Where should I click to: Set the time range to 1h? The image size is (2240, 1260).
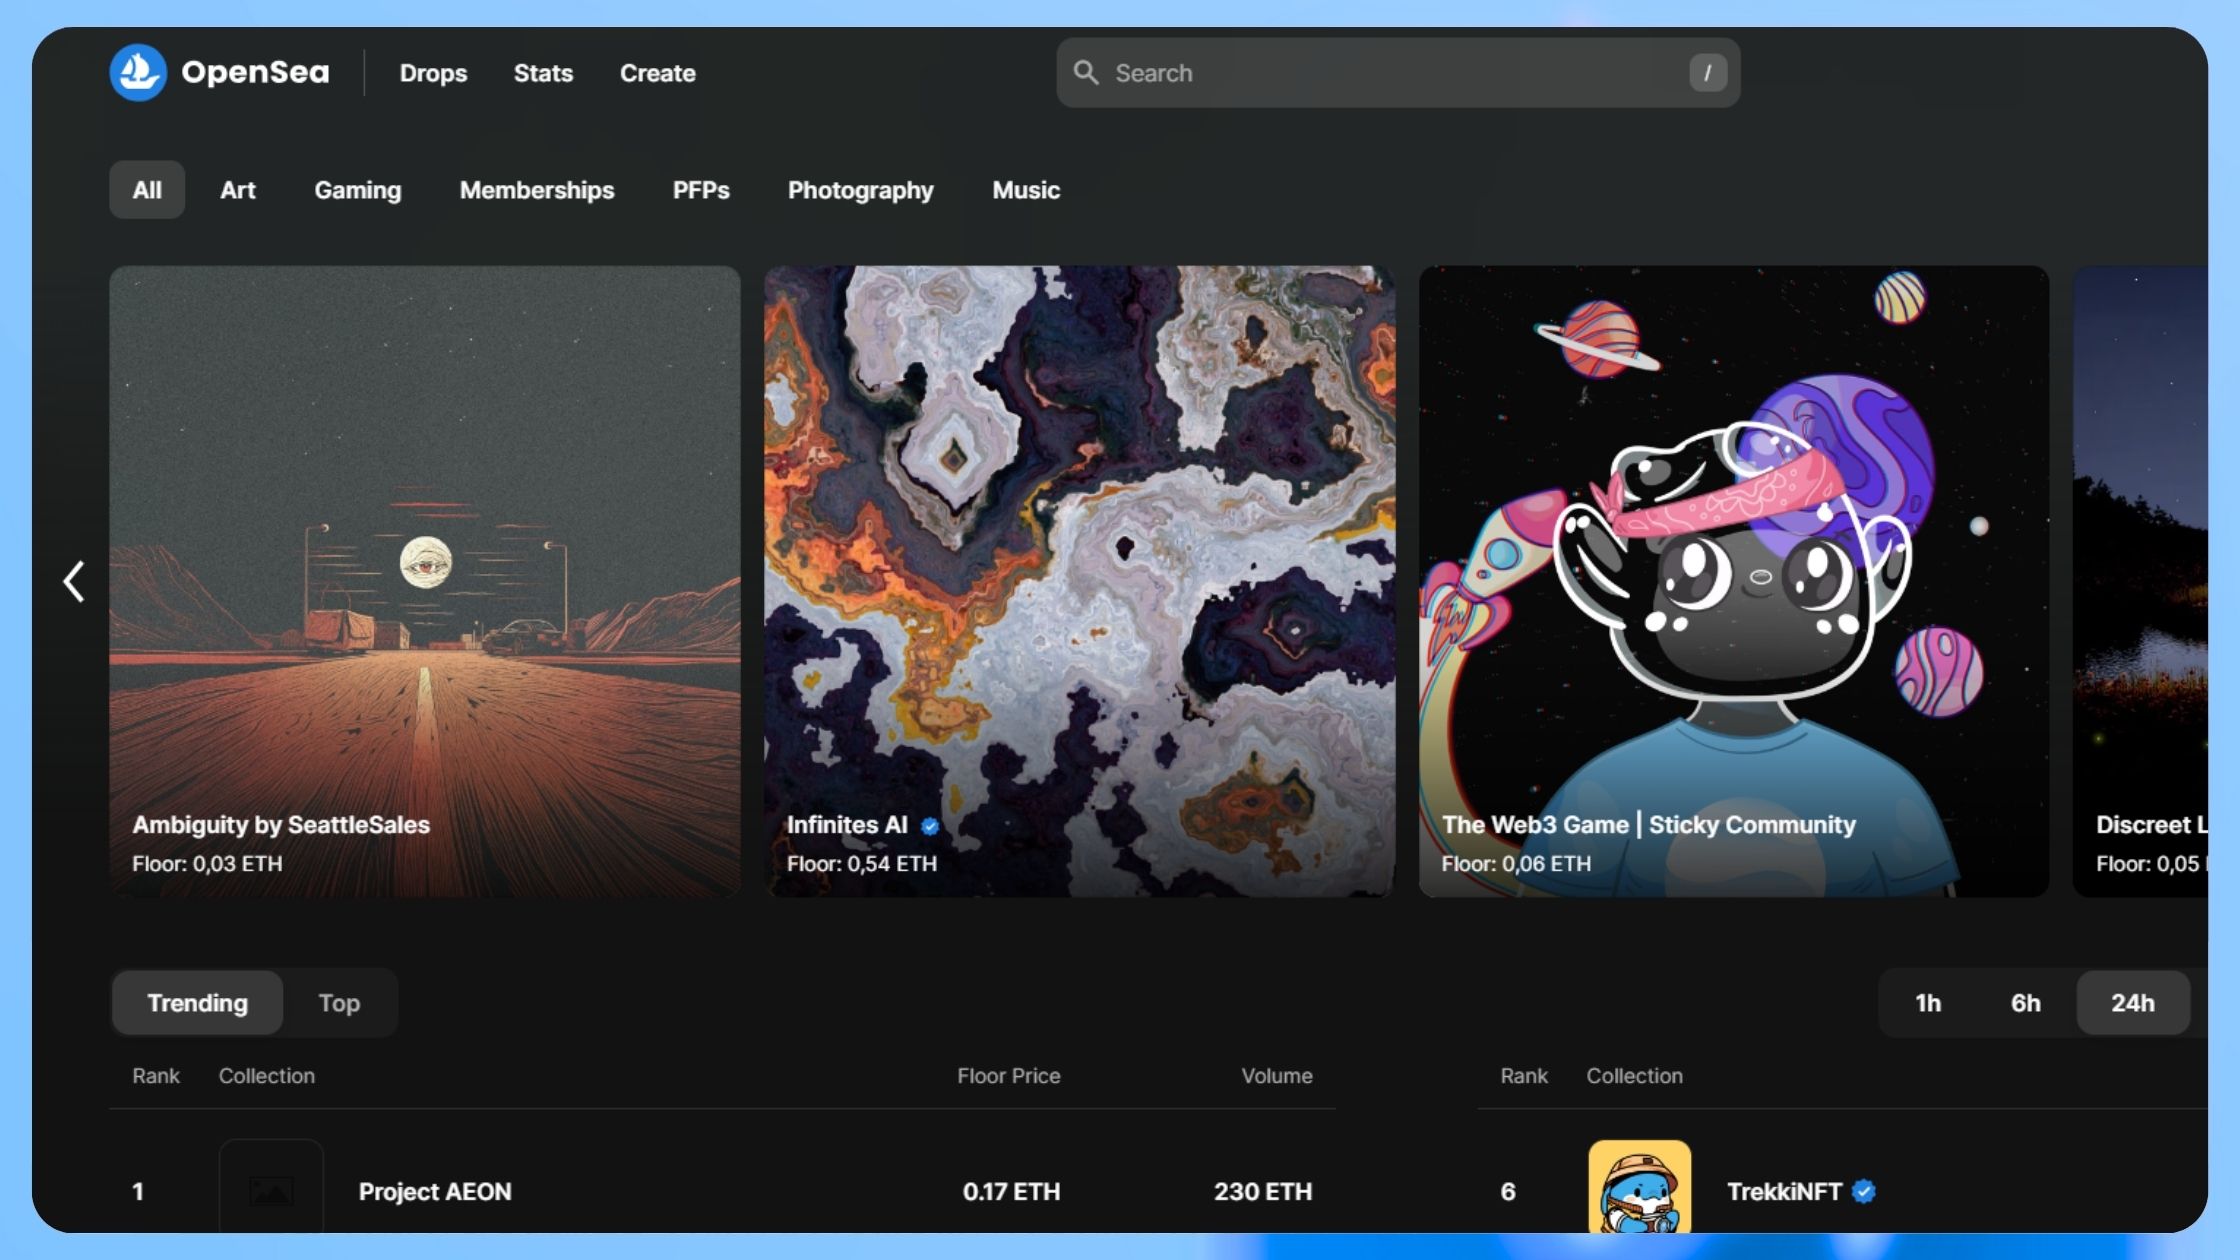coord(1928,1003)
